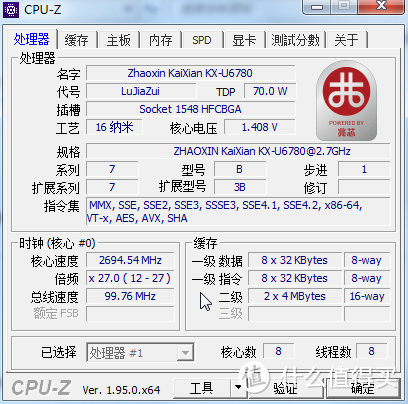Viewport: 408px width, 404px height.
Task: Click the empty 额定 FSB field
Action: pos(130,314)
